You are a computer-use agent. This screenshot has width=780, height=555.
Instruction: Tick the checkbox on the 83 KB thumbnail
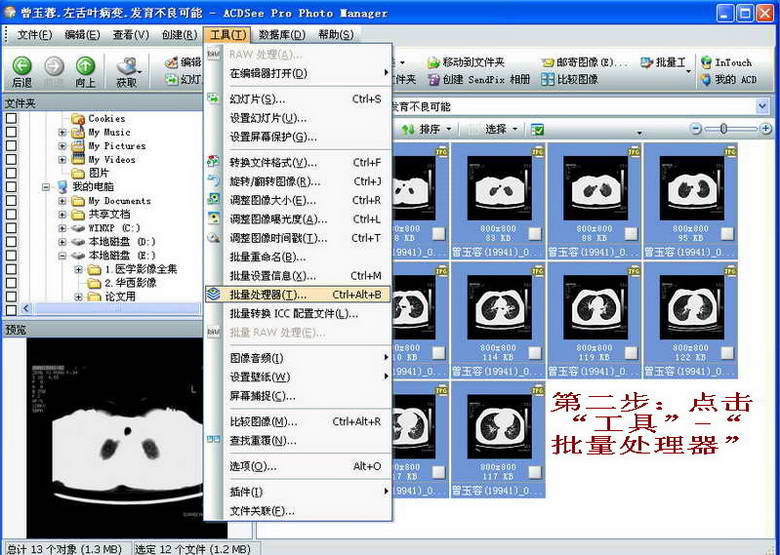[x=535, y=234]
